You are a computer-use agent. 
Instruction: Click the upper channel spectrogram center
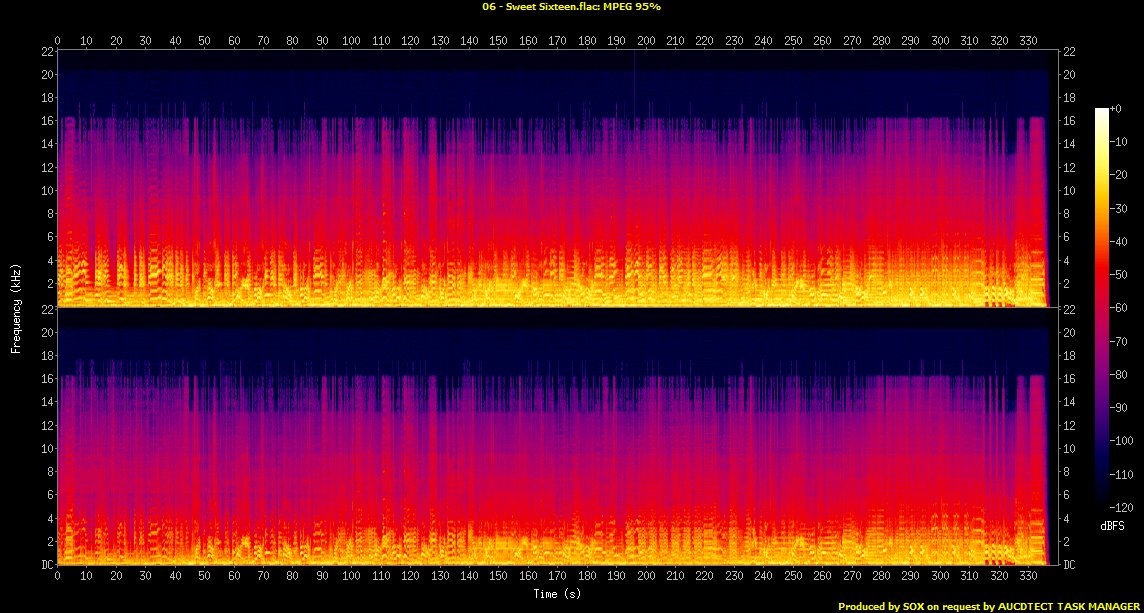pos(552,178)
